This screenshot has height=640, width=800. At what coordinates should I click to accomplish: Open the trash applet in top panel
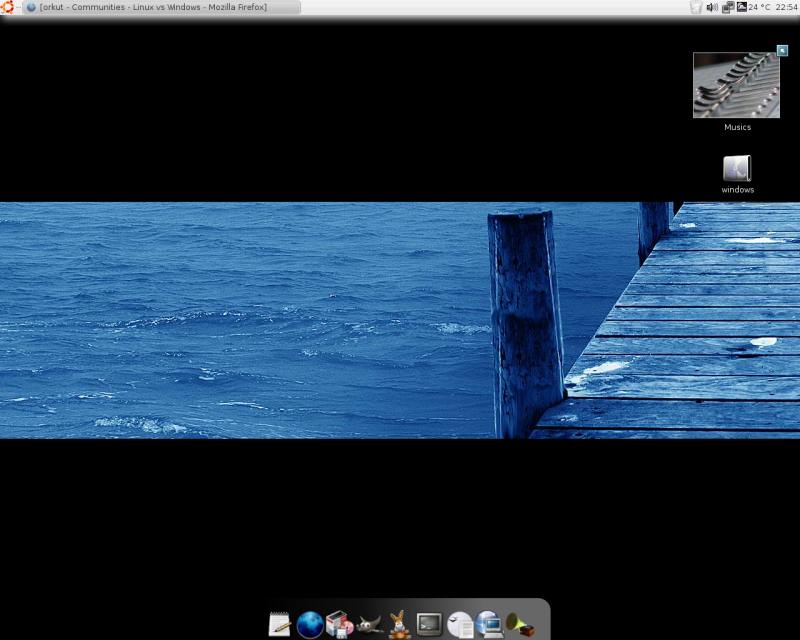tap(696, 7)
